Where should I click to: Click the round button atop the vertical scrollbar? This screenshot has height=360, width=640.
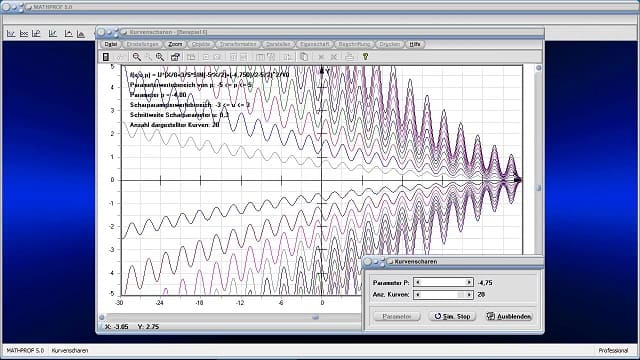[x=538, y=68]
